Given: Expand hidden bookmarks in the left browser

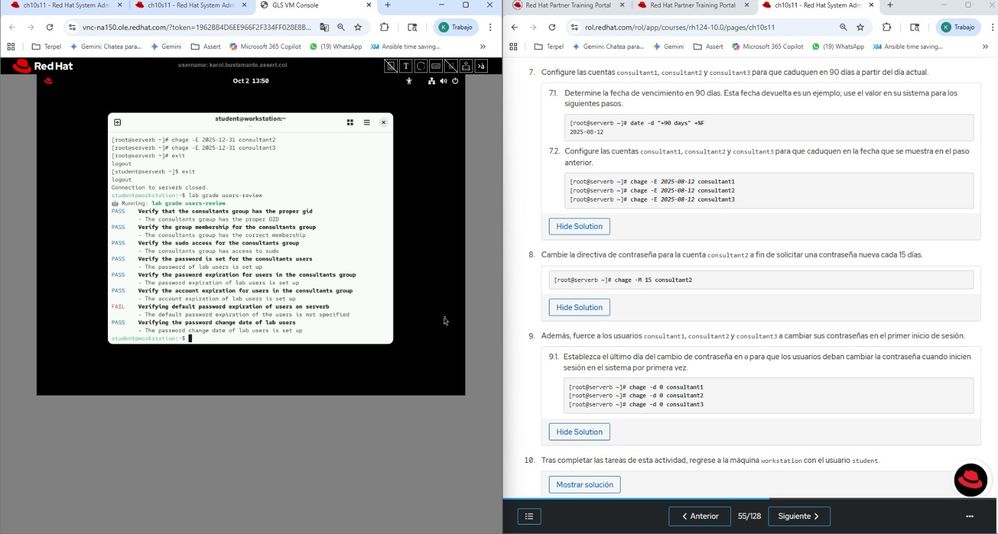Looking at the screenshot, I should [483, 46].
